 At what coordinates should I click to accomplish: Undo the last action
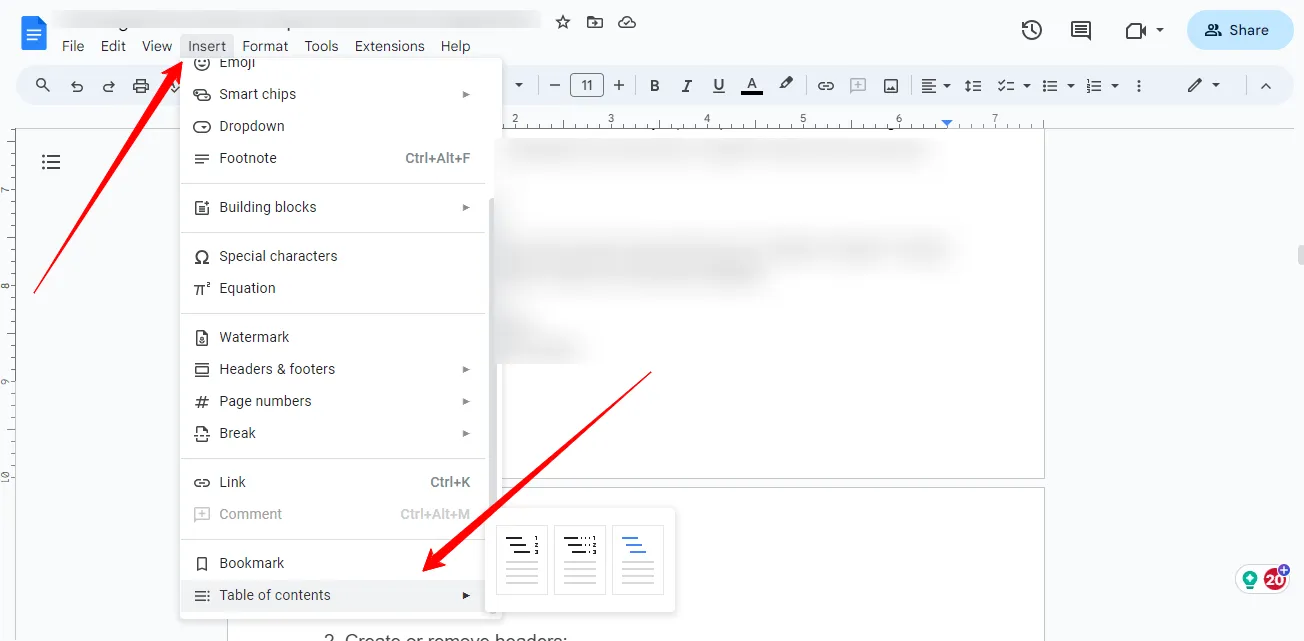76,85
